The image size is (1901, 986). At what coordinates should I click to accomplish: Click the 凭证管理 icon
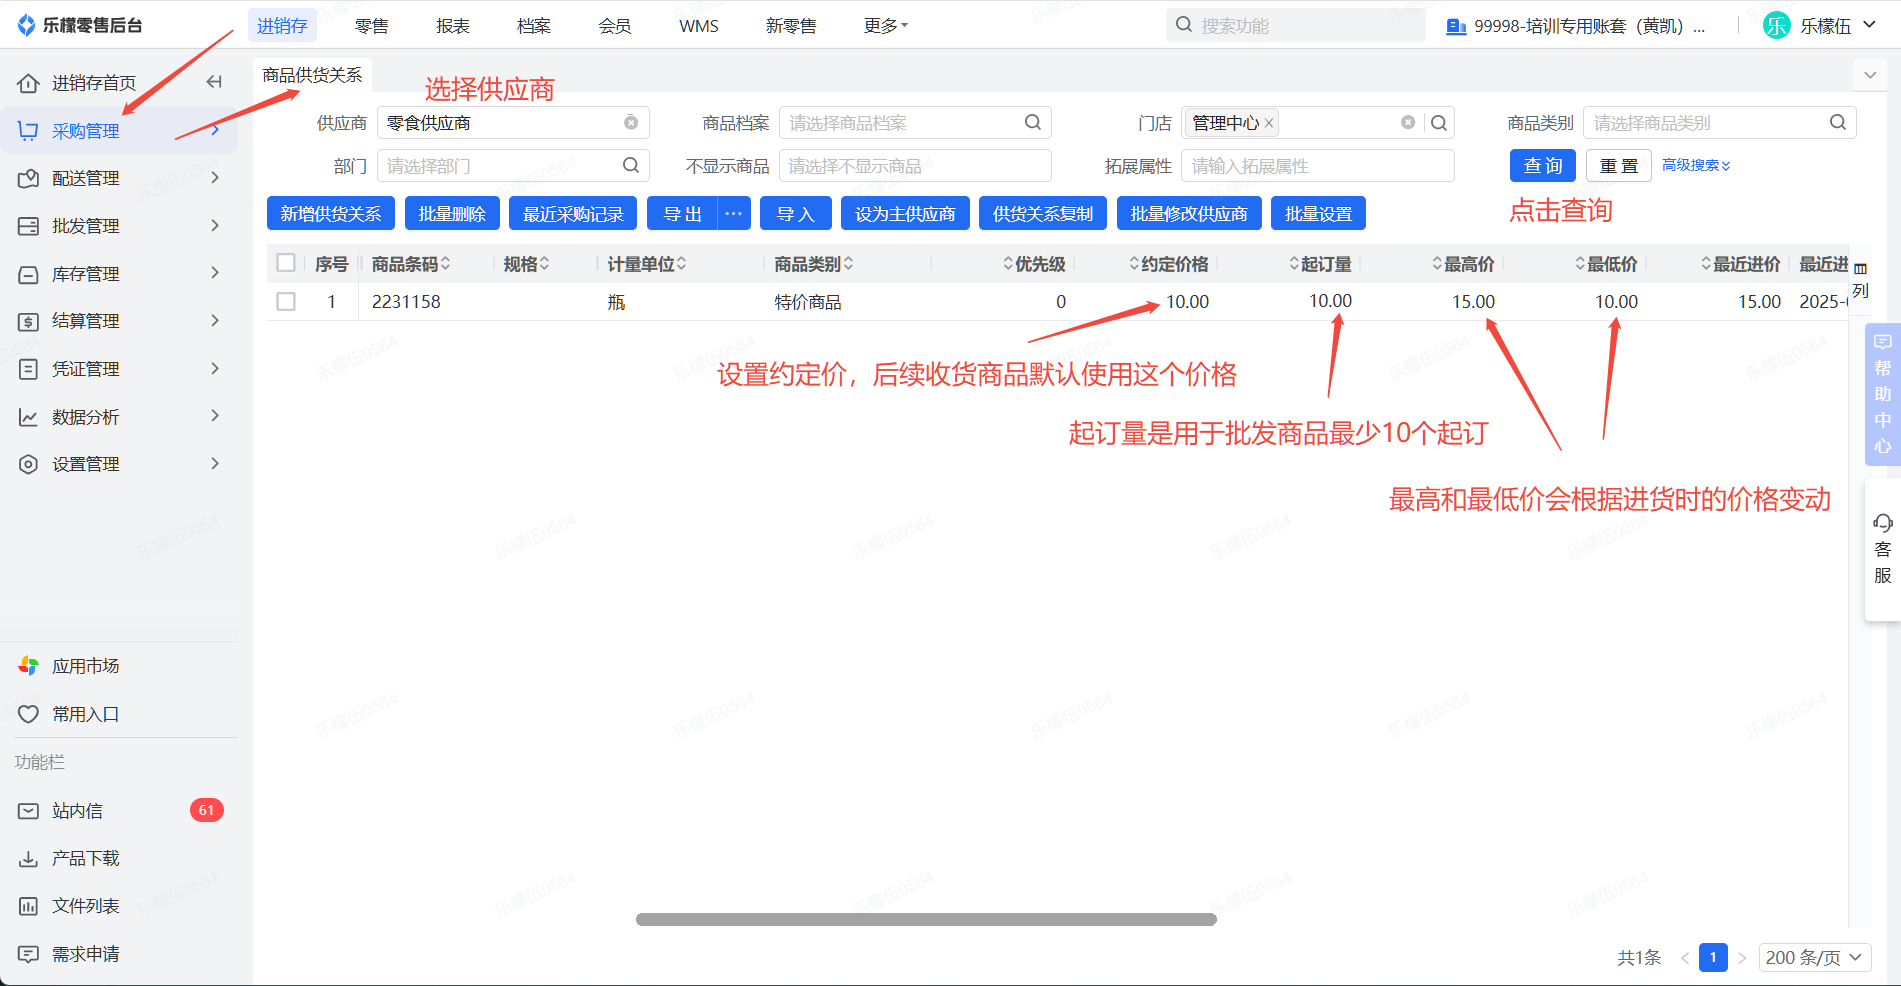tap(29, 369)
